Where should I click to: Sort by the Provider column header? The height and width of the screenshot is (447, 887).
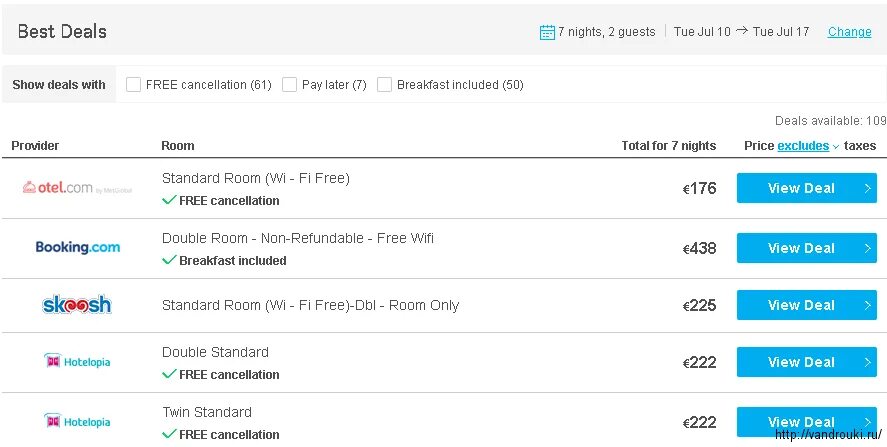pyautogui.click(x=35, y=146)
